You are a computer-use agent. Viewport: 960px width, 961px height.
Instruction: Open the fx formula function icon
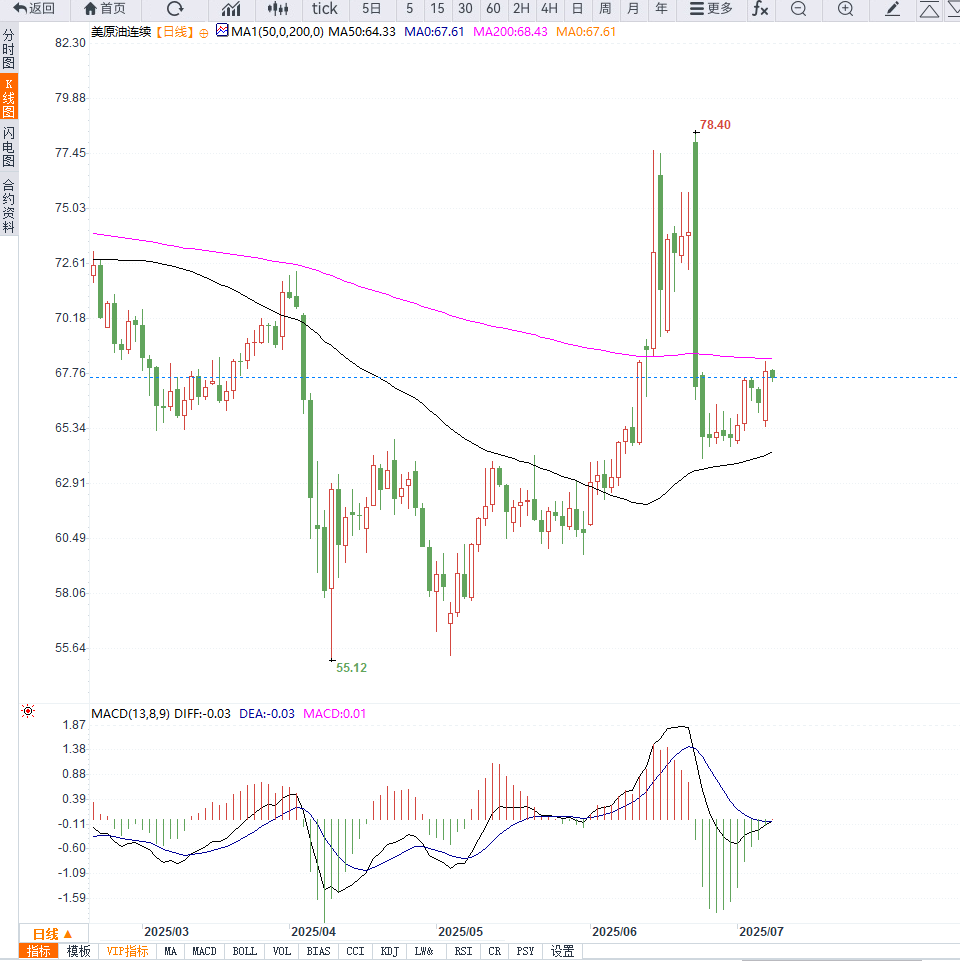pos(761,9)
